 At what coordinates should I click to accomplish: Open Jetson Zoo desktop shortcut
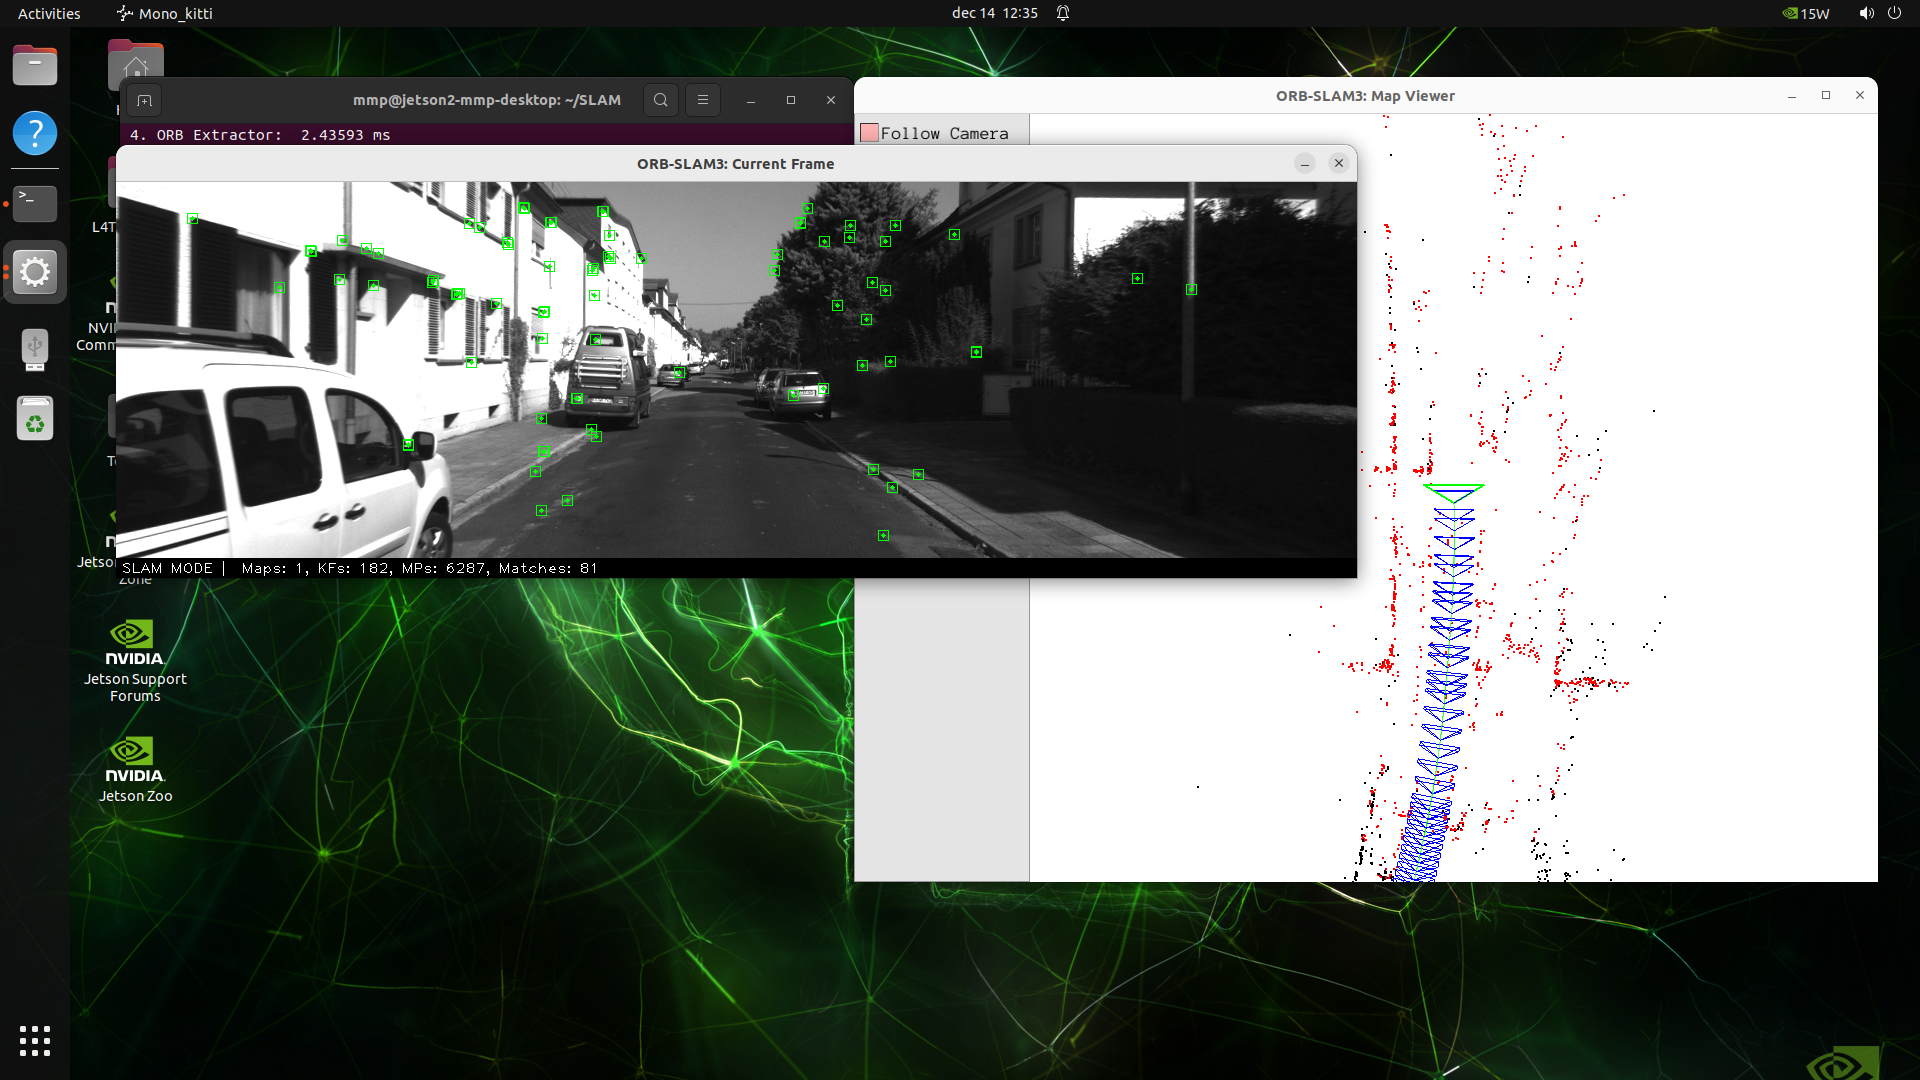tap(135, 769)
